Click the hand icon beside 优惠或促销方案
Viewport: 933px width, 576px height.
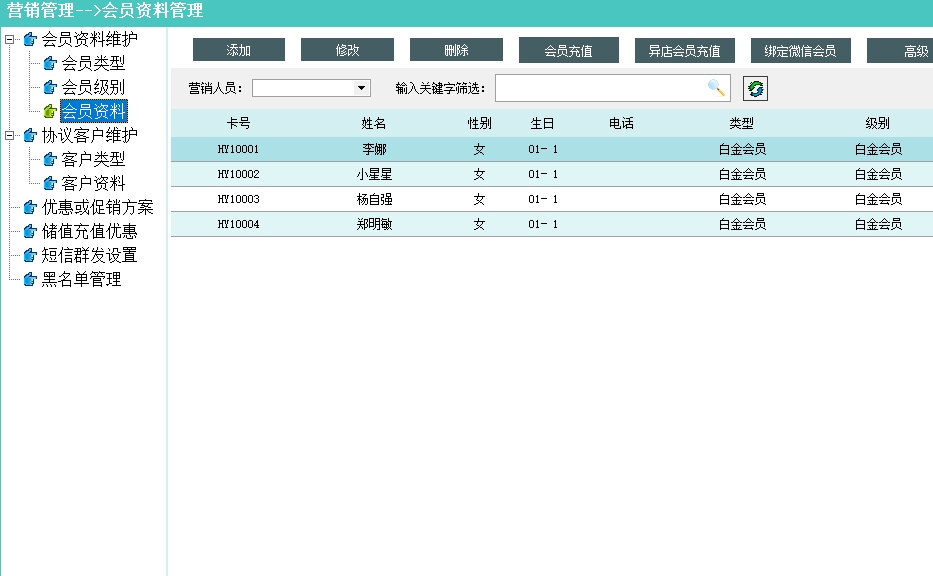pyautogui.click(x=29, y=208)
